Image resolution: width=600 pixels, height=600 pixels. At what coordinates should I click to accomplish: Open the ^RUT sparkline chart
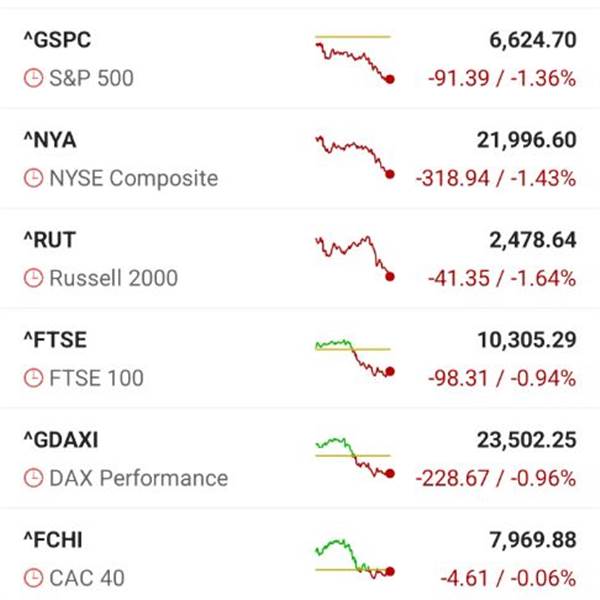pos(353,258)
